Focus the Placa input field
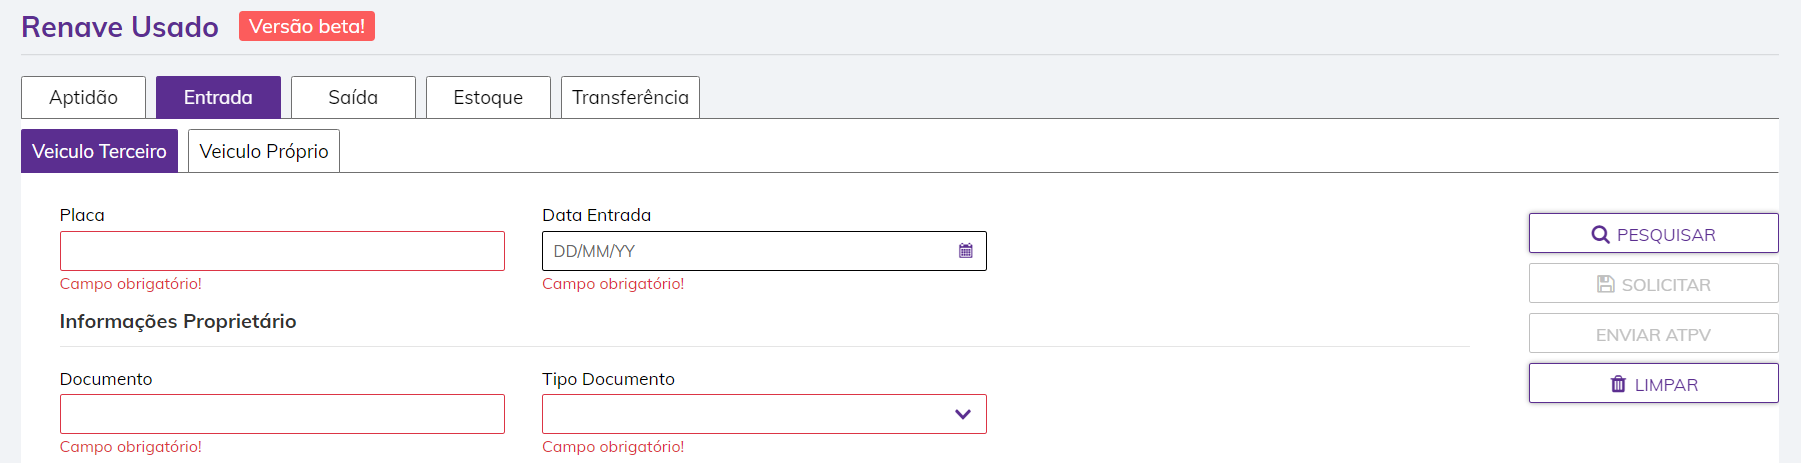Viewport: 1801px width, 463px height. pos(282,251)
